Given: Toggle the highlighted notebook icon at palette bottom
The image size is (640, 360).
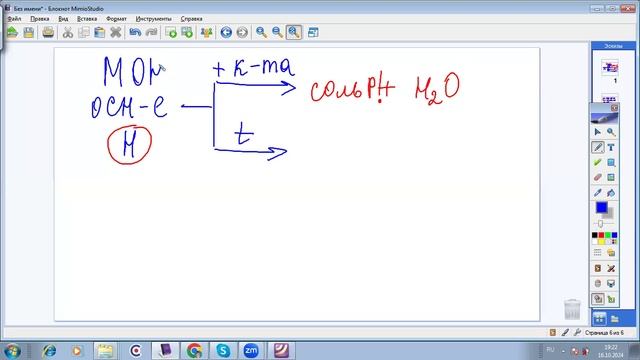Looking at the screenshot, I should (598, 299).
